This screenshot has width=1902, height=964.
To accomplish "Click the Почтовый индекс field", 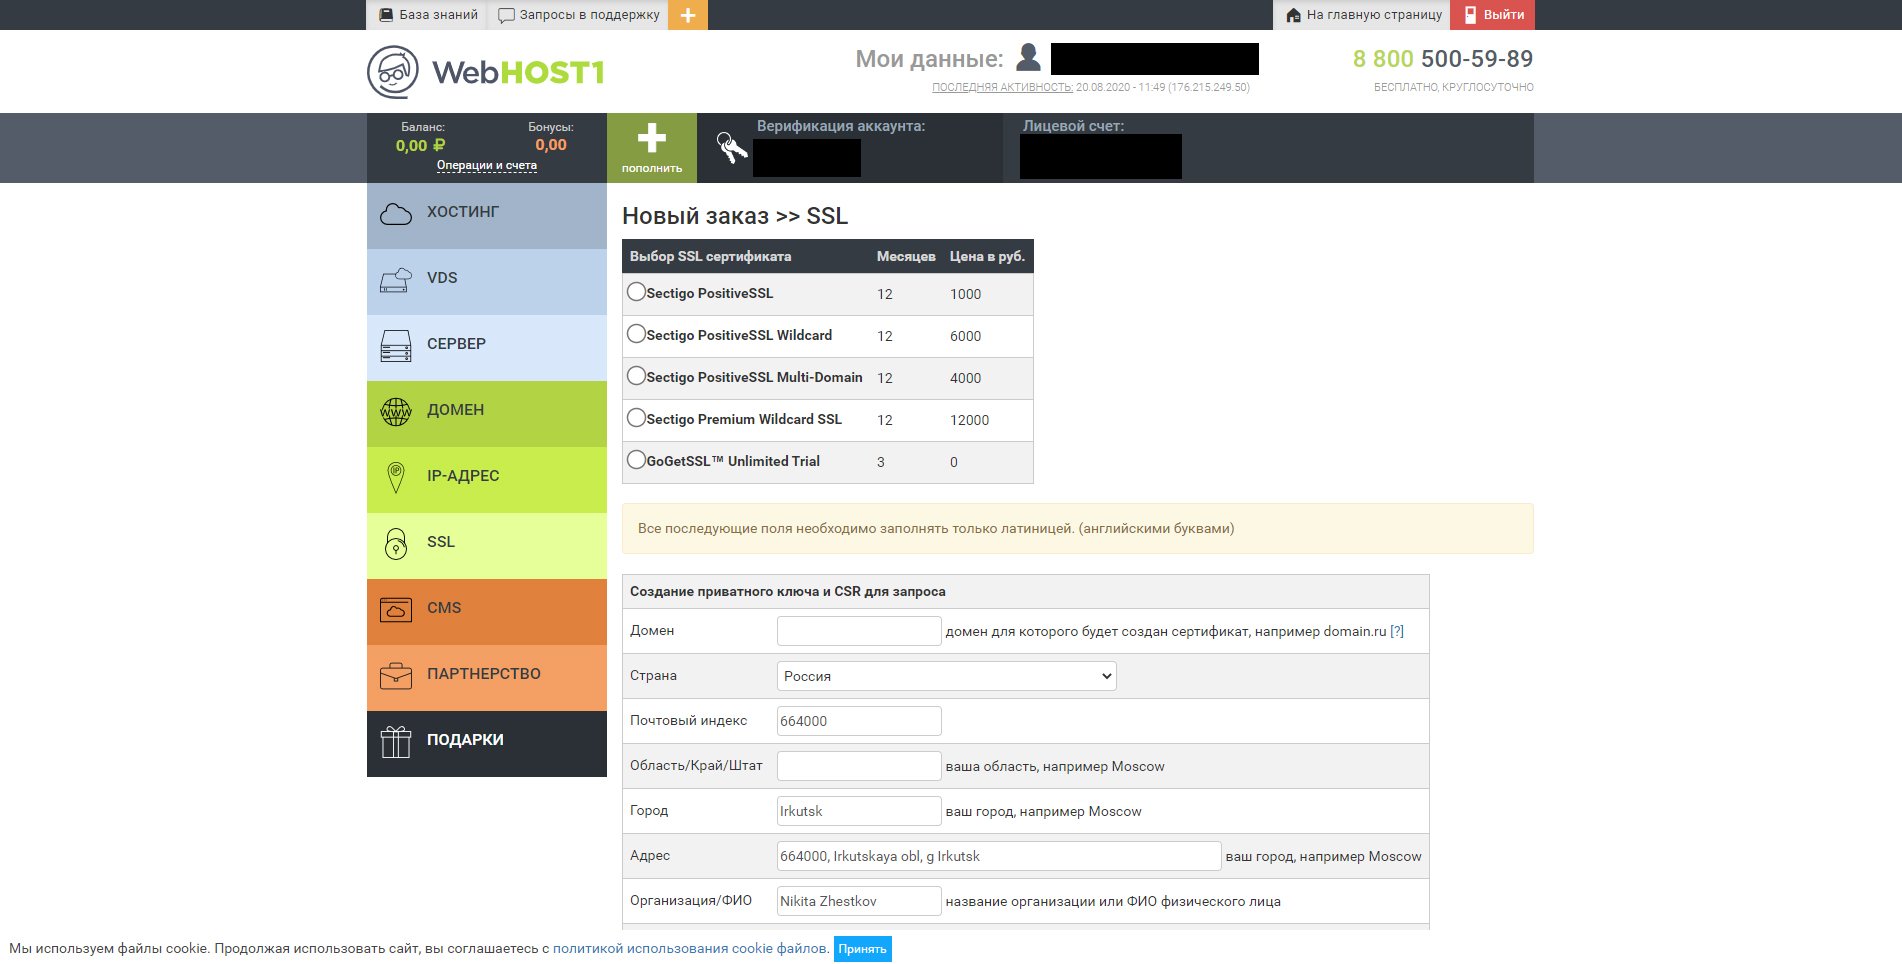I will click(859, 721).
